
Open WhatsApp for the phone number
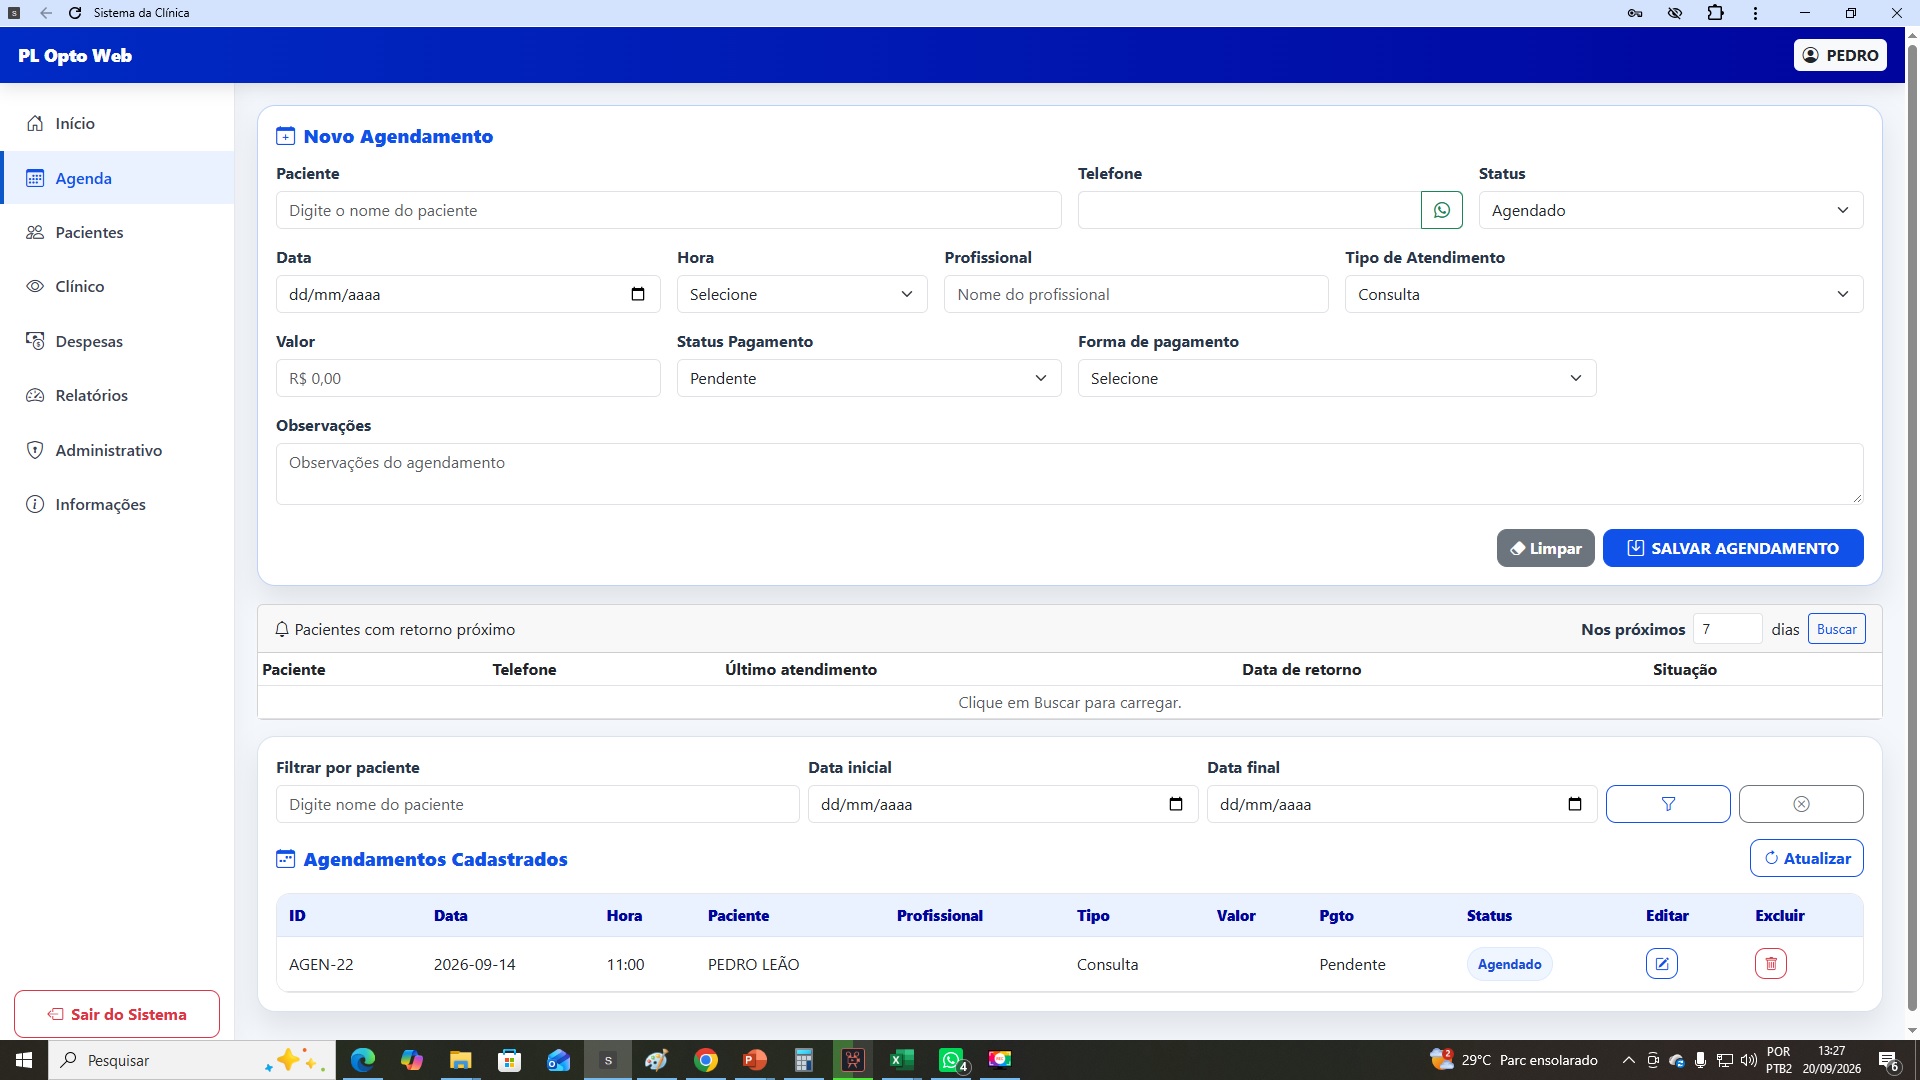pyautogui.click(x=1441, y=210)
